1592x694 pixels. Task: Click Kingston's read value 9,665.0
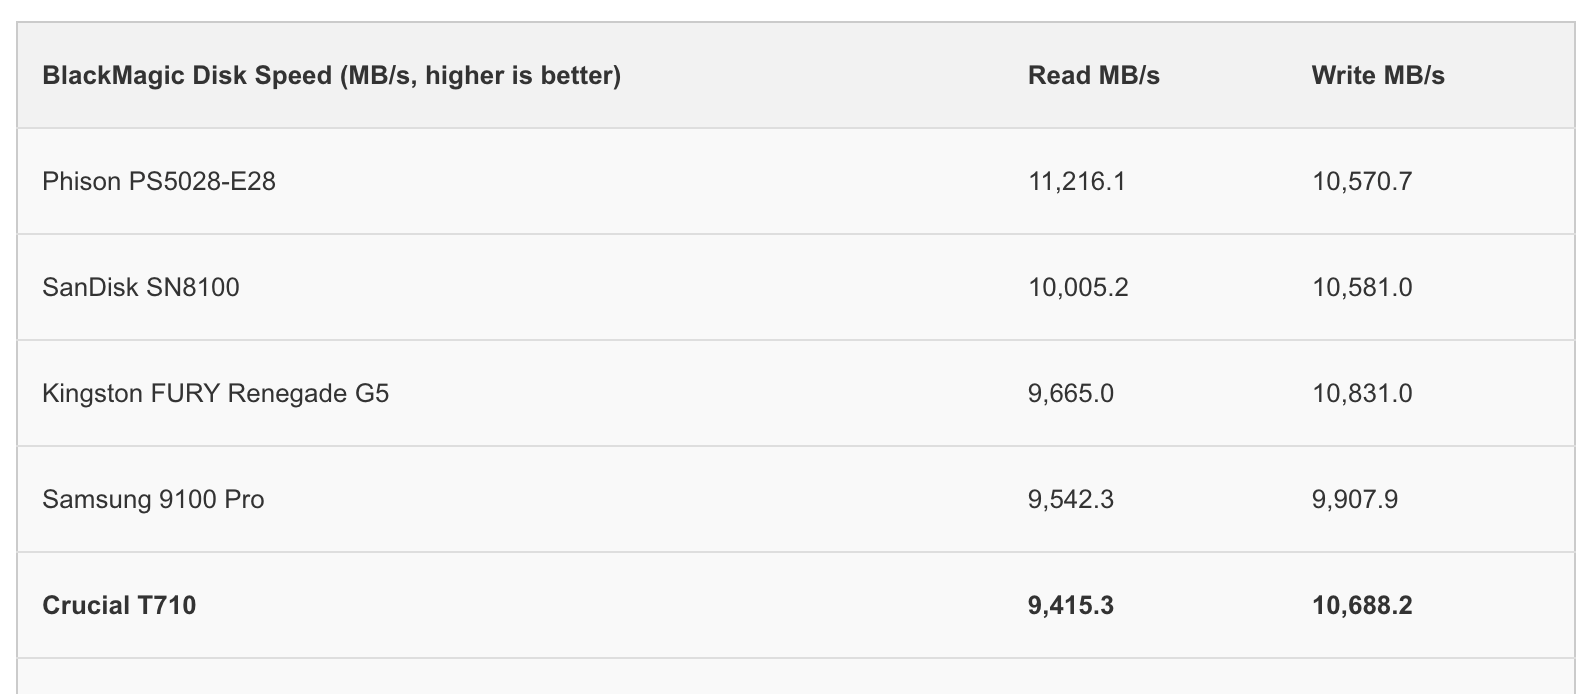click(1070, 394)
